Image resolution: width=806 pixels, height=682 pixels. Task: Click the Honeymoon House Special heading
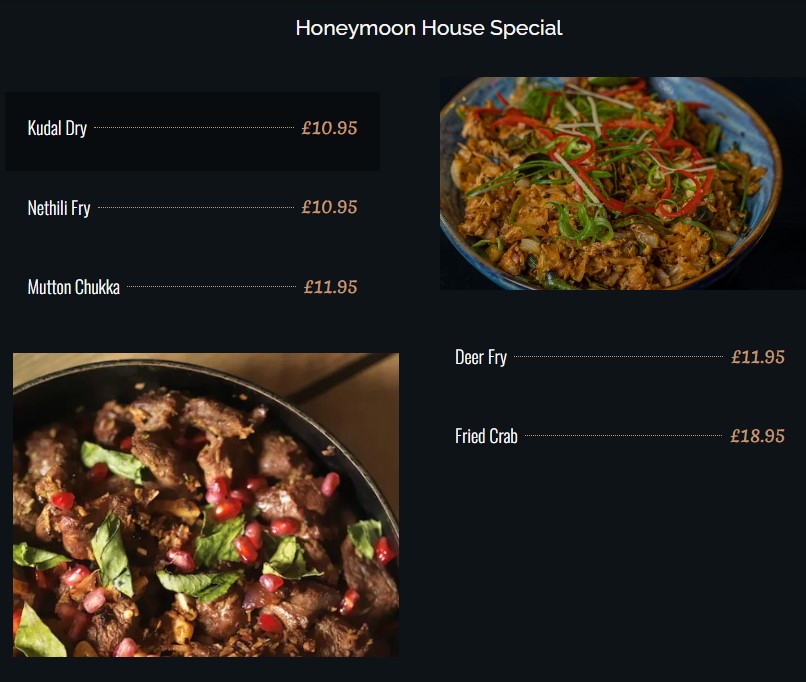(429, 28)
